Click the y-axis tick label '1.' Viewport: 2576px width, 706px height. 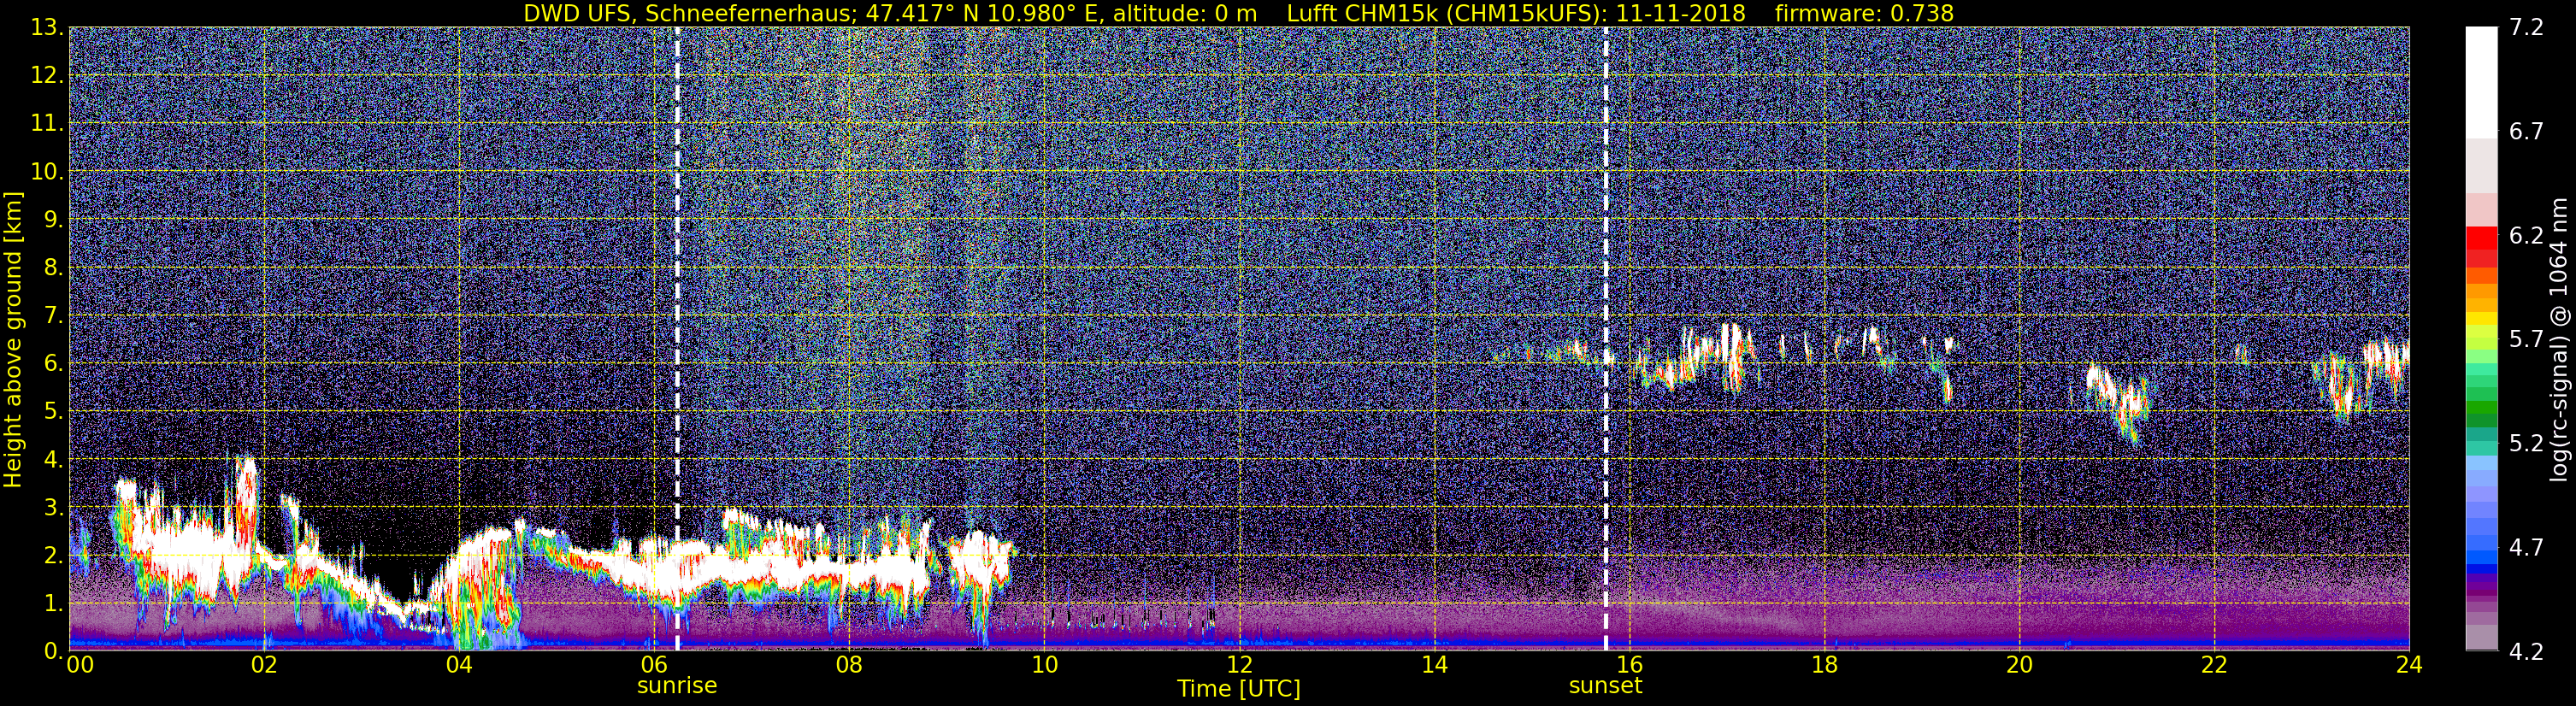pos(53,604)
